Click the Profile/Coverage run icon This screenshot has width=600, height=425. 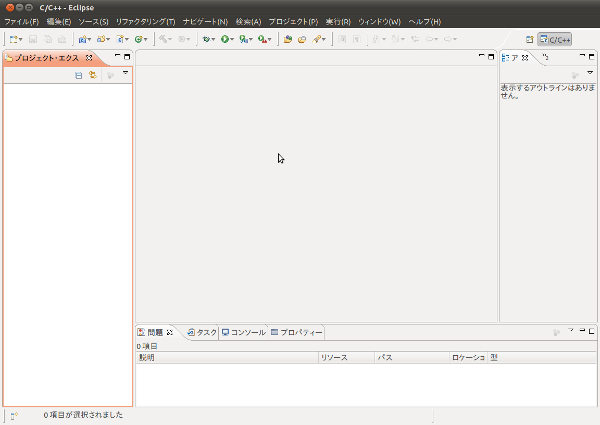(243, 39)
